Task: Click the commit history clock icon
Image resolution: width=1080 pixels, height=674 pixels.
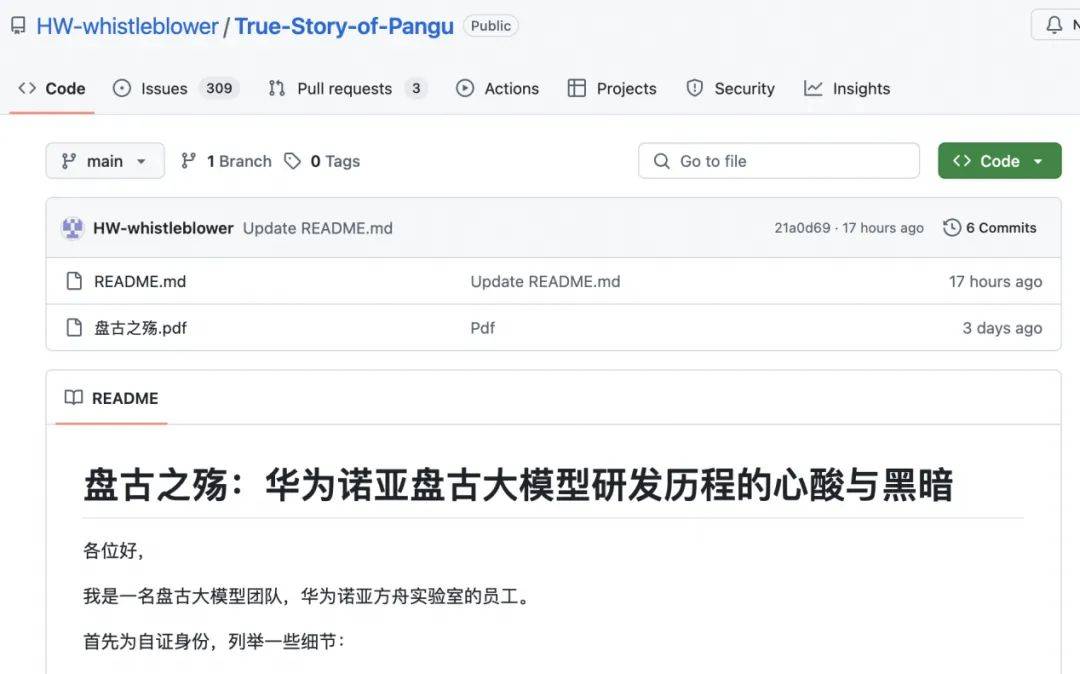Action: 951,227
